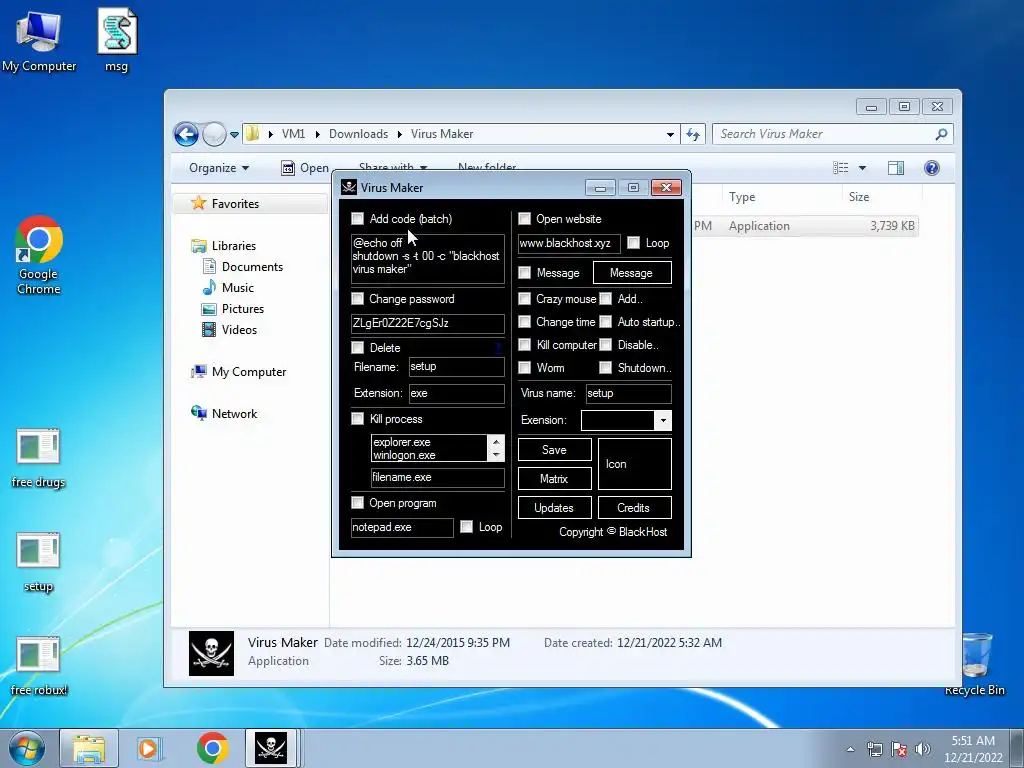Click arrow after VM1 in address bar
The image size is (1024, 768).
click(317, 134)
